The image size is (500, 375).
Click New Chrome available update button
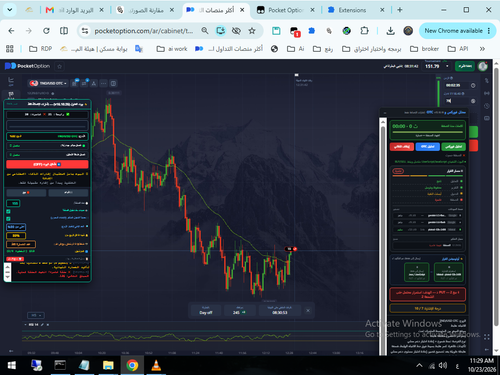[456, 31]
